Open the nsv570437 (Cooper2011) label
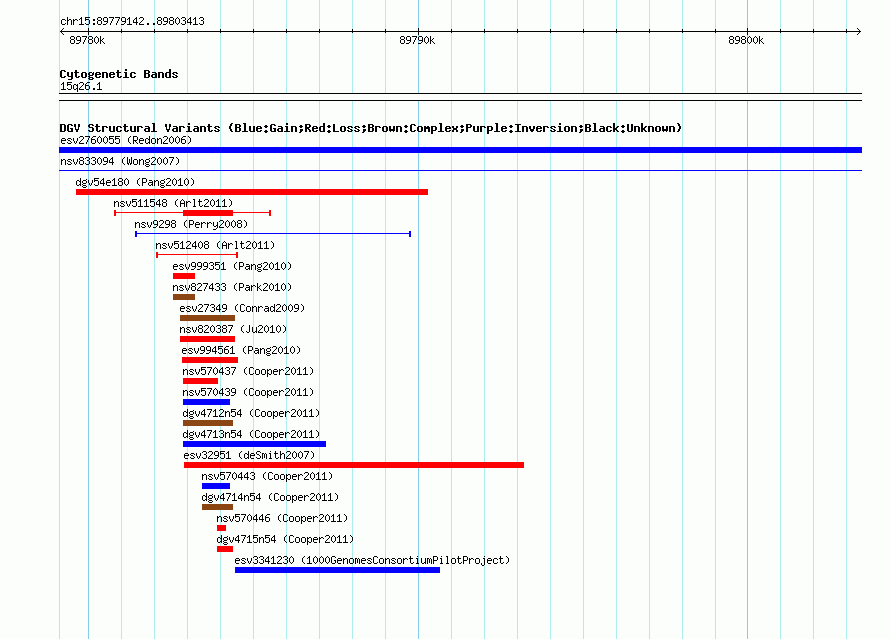Image resolution: width=890 pixels, height=639 pixels. pyautogui.click(x=248, y=371)
